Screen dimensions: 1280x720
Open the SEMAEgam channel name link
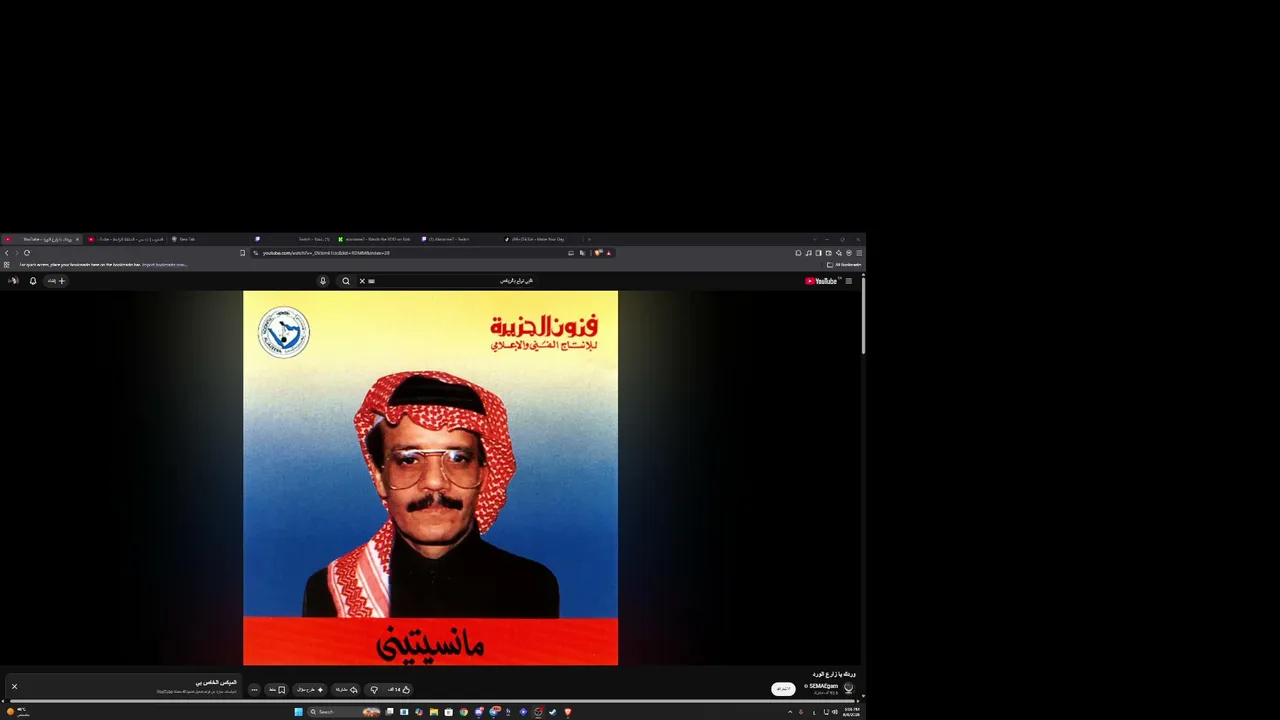822,686
